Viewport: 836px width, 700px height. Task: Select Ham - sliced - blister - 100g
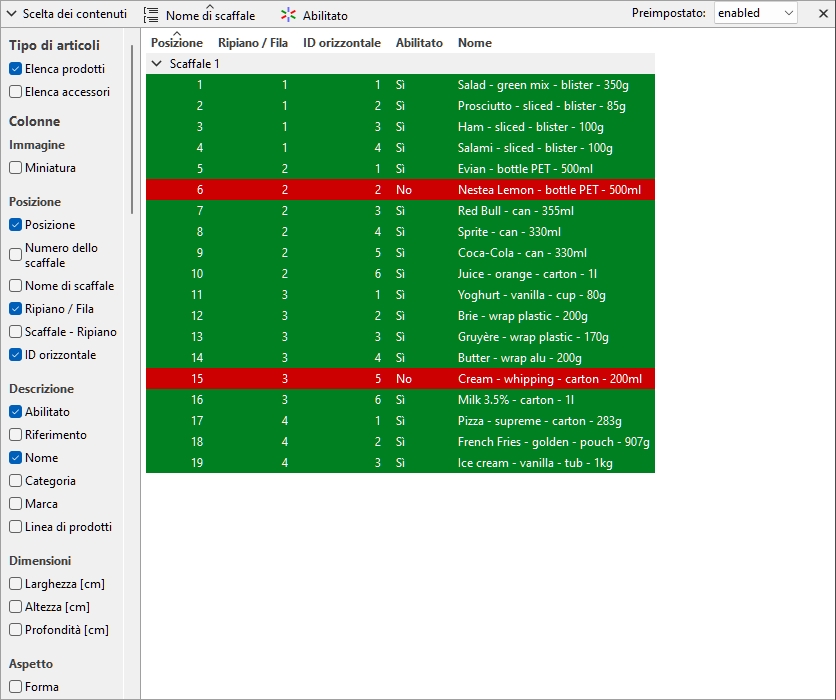(400, 127)
